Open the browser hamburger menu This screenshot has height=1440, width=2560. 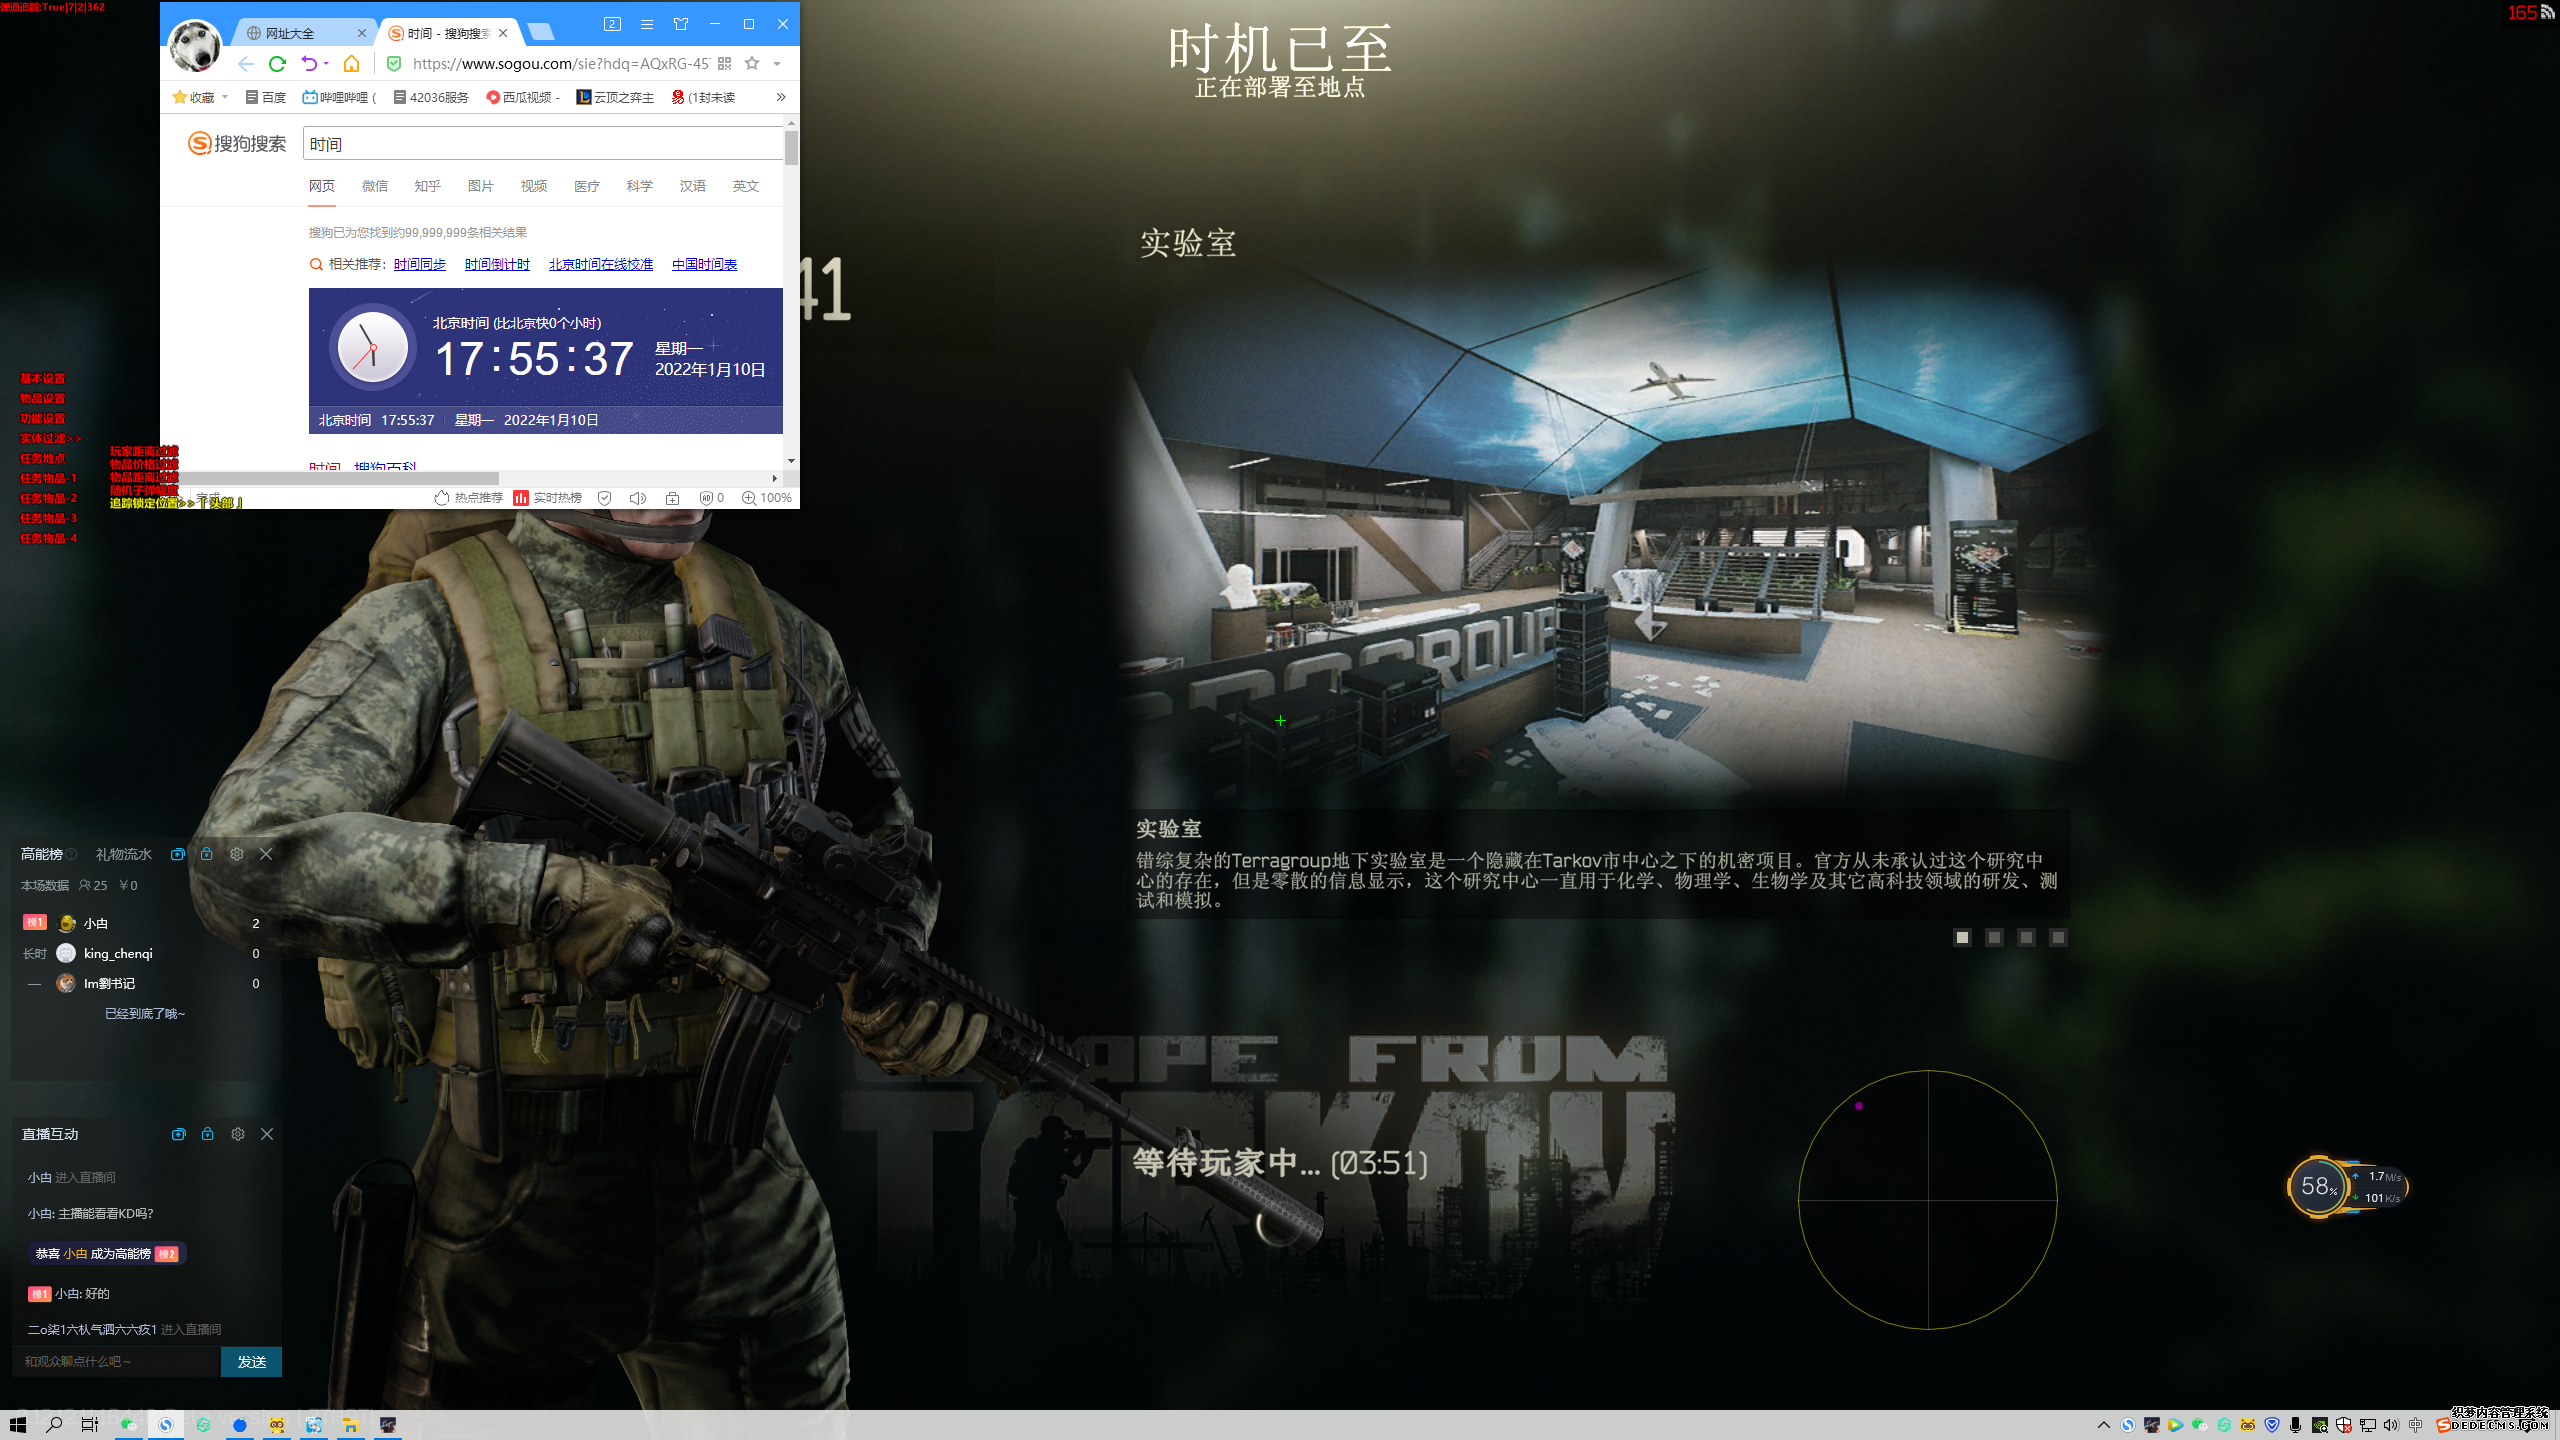[647, 24]
